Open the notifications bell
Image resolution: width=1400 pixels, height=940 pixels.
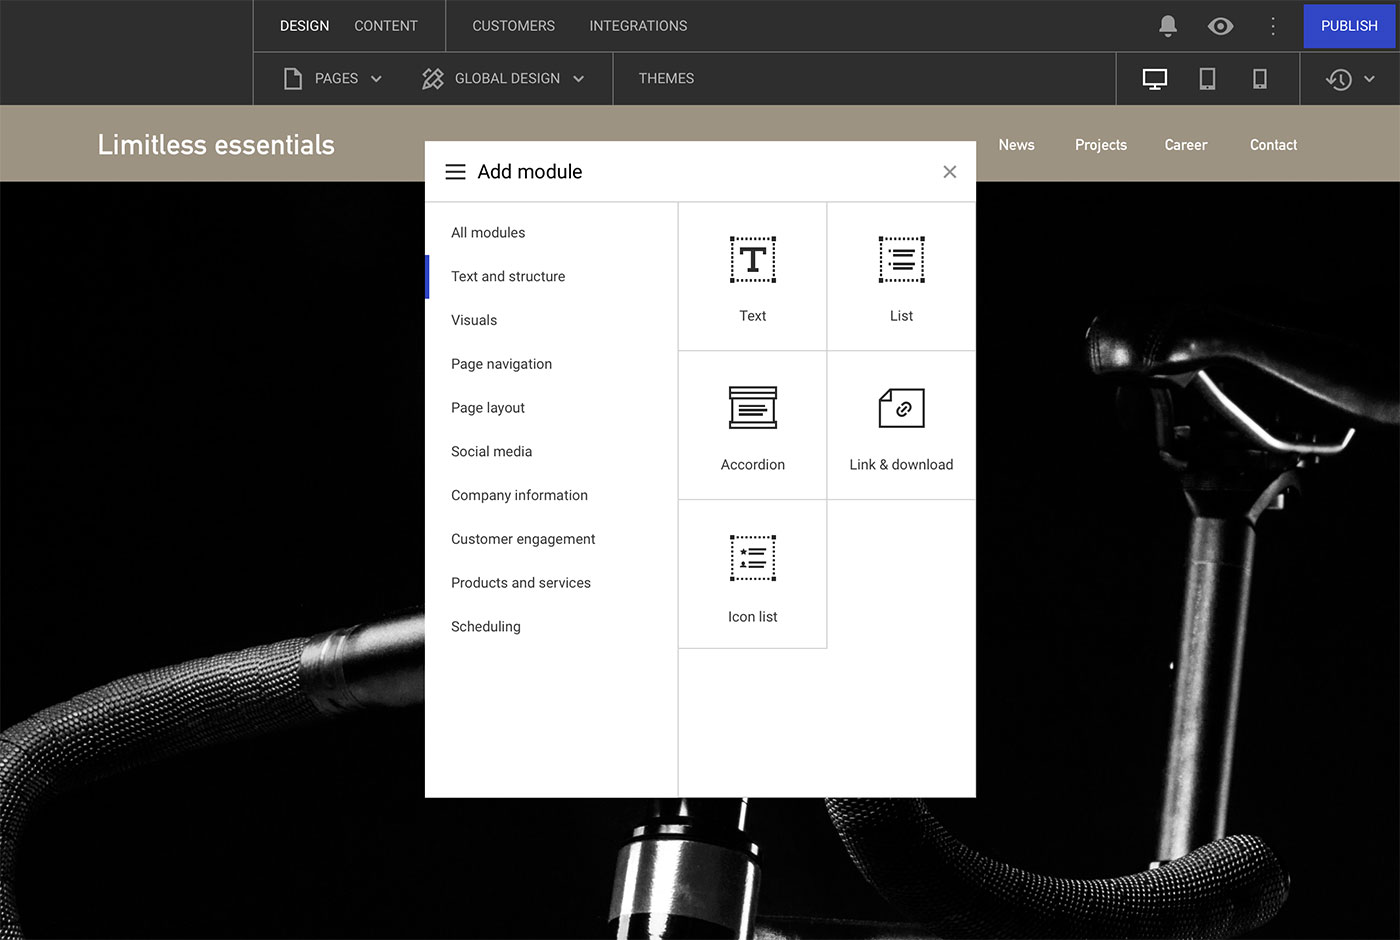[1168, 26]
